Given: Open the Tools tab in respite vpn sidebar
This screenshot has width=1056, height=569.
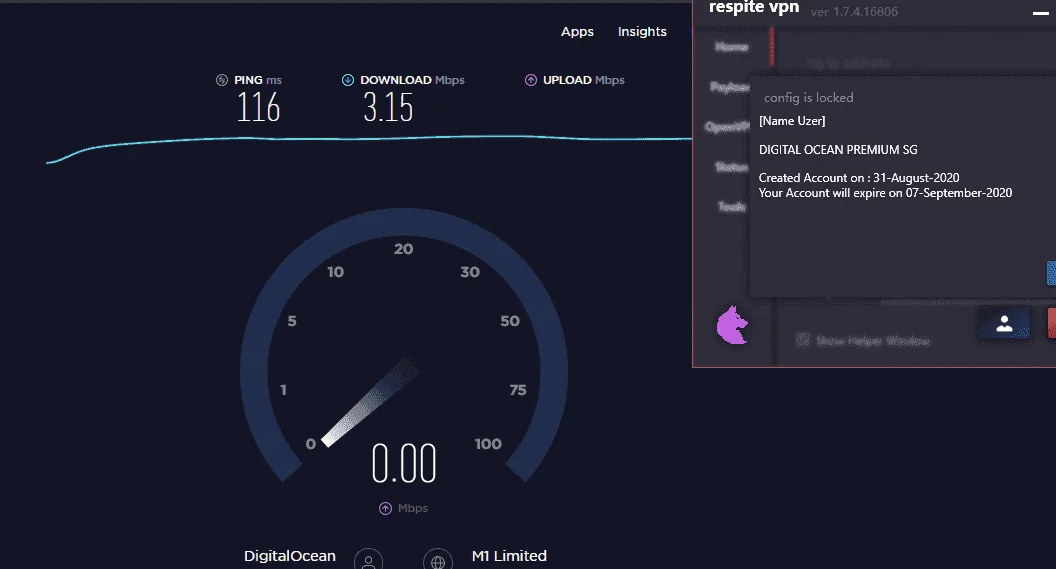Looking at the screenshot, I should [731, 207].
